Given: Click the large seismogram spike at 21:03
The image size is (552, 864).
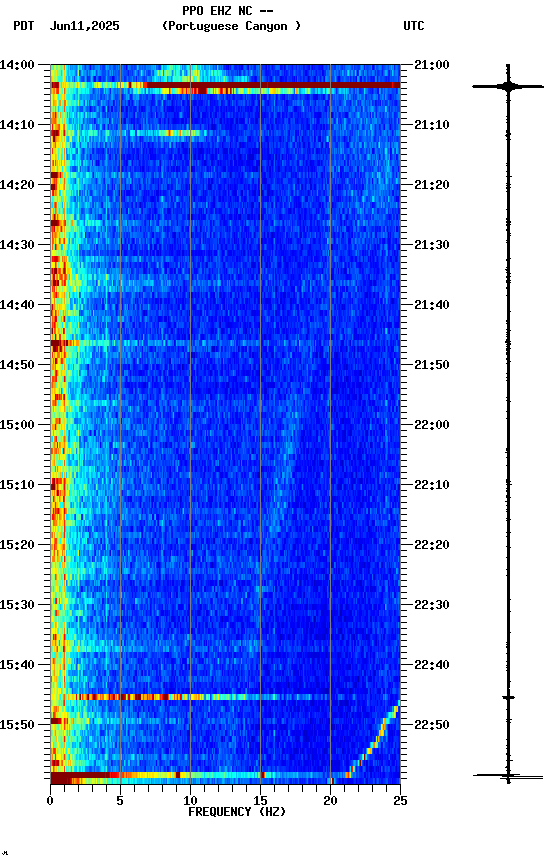Looking at the screenshot, I should [508, 86].
